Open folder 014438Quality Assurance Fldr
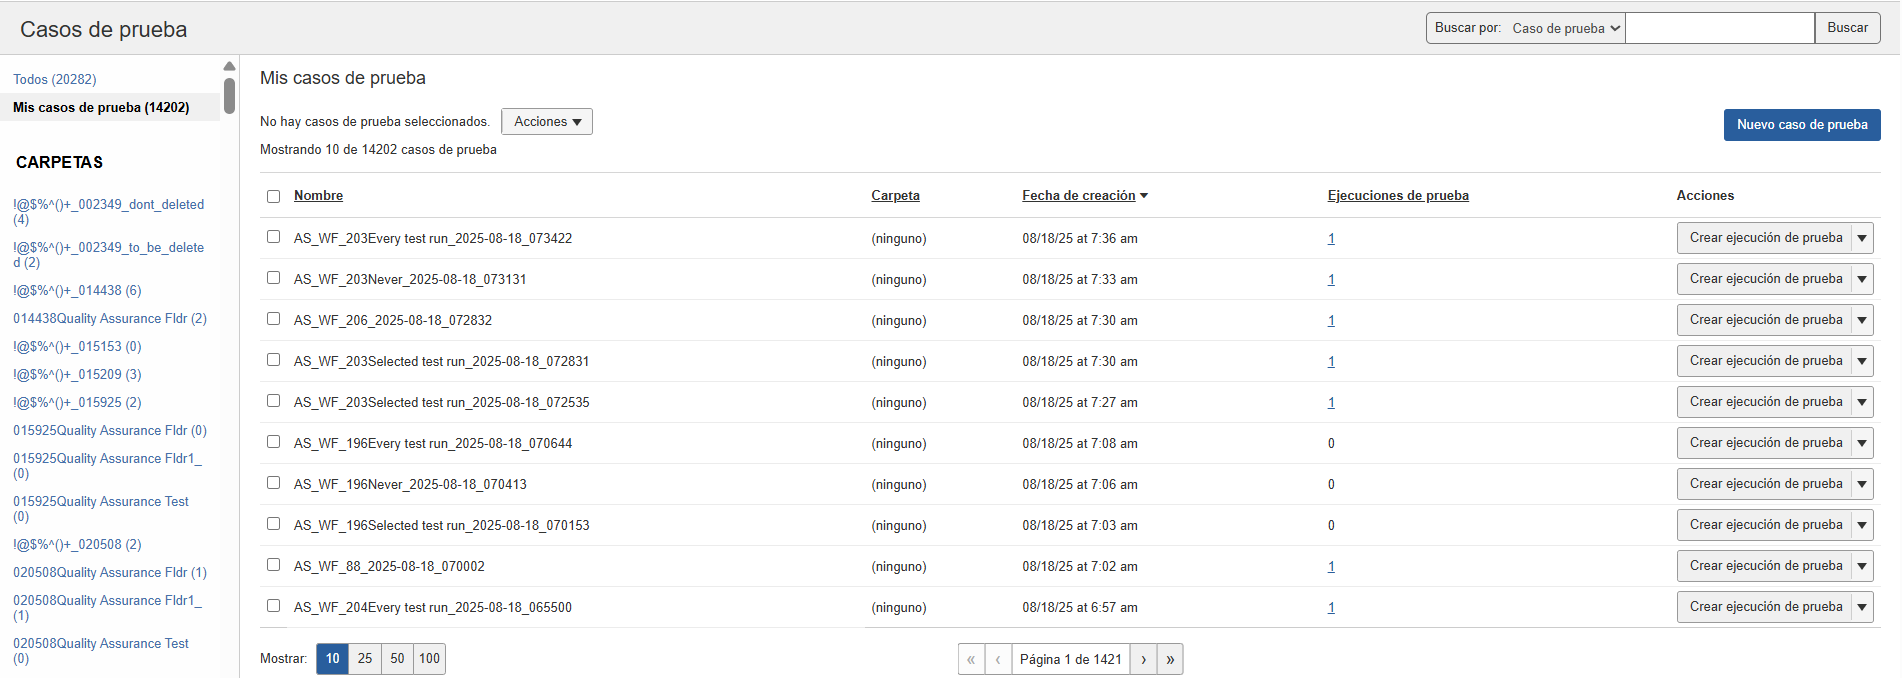Image resolution: width=1902 pixels, height=678 pixels. pyautogui.click(x=109, y=318)
